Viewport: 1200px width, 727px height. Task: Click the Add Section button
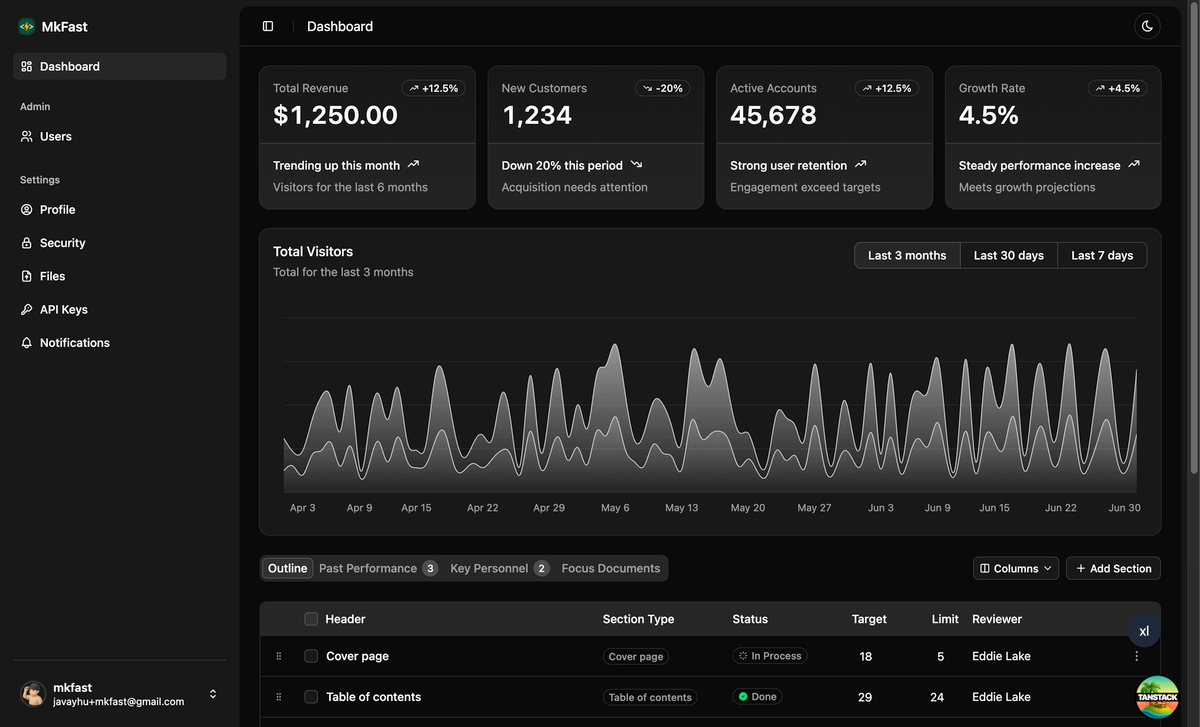point(1113,568)
